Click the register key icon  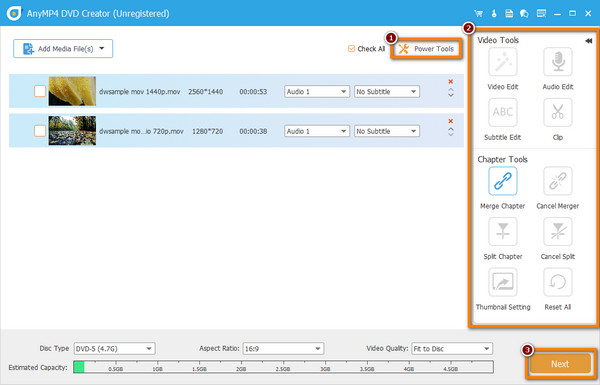tap(494, 14)
